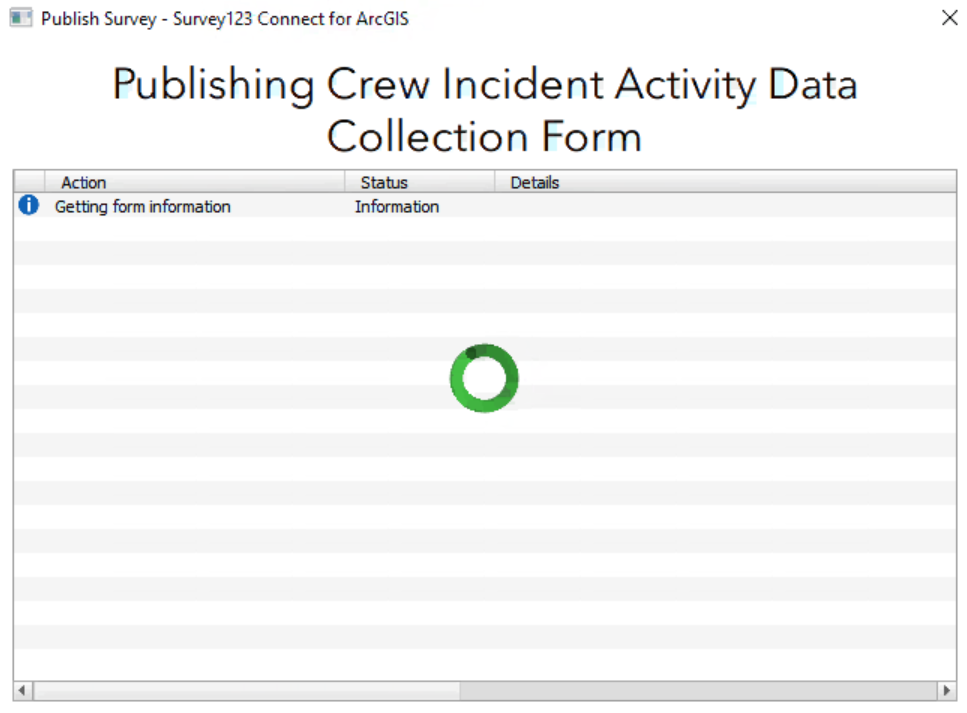This screenshot has width=967, height=713.
Task: Click the Survey123 app icon in title bar
Action: point(20,19)
